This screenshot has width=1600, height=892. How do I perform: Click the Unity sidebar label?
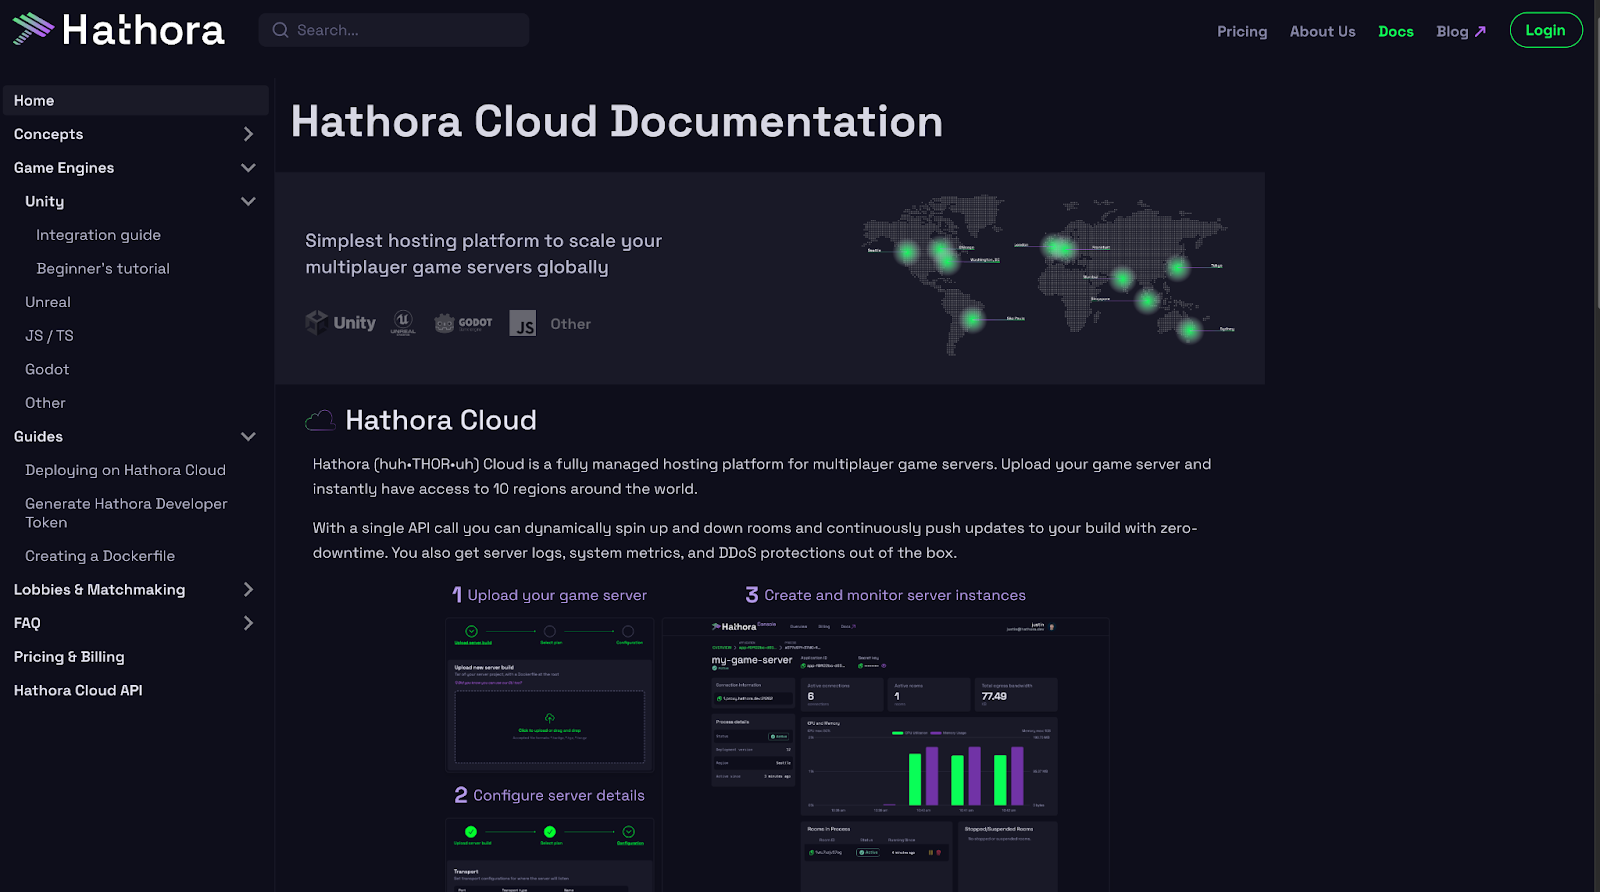(44, 201)
